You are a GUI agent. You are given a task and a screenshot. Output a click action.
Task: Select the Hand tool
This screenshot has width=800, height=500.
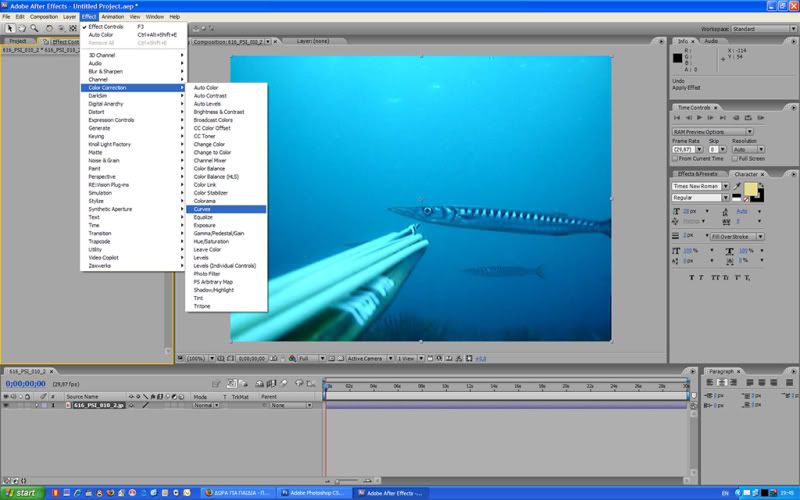click(21, 29)
